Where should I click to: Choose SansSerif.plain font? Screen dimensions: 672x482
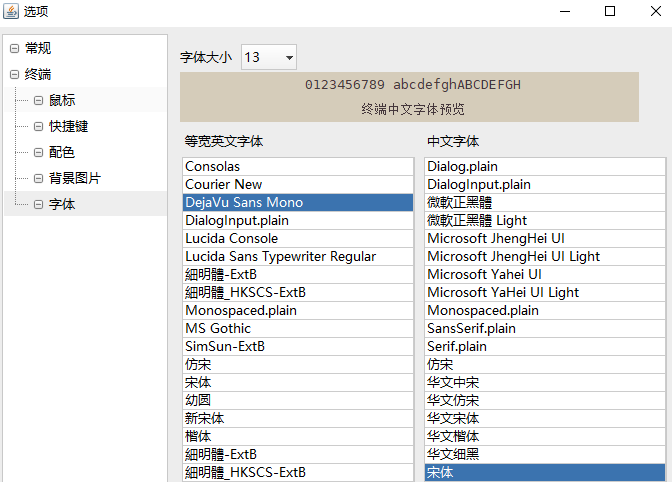tap(545, 328)
